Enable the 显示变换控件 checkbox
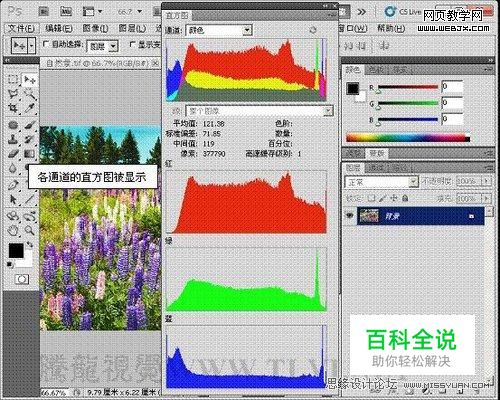The height and width of the screenshot is (400, 500). click(133, 44)
